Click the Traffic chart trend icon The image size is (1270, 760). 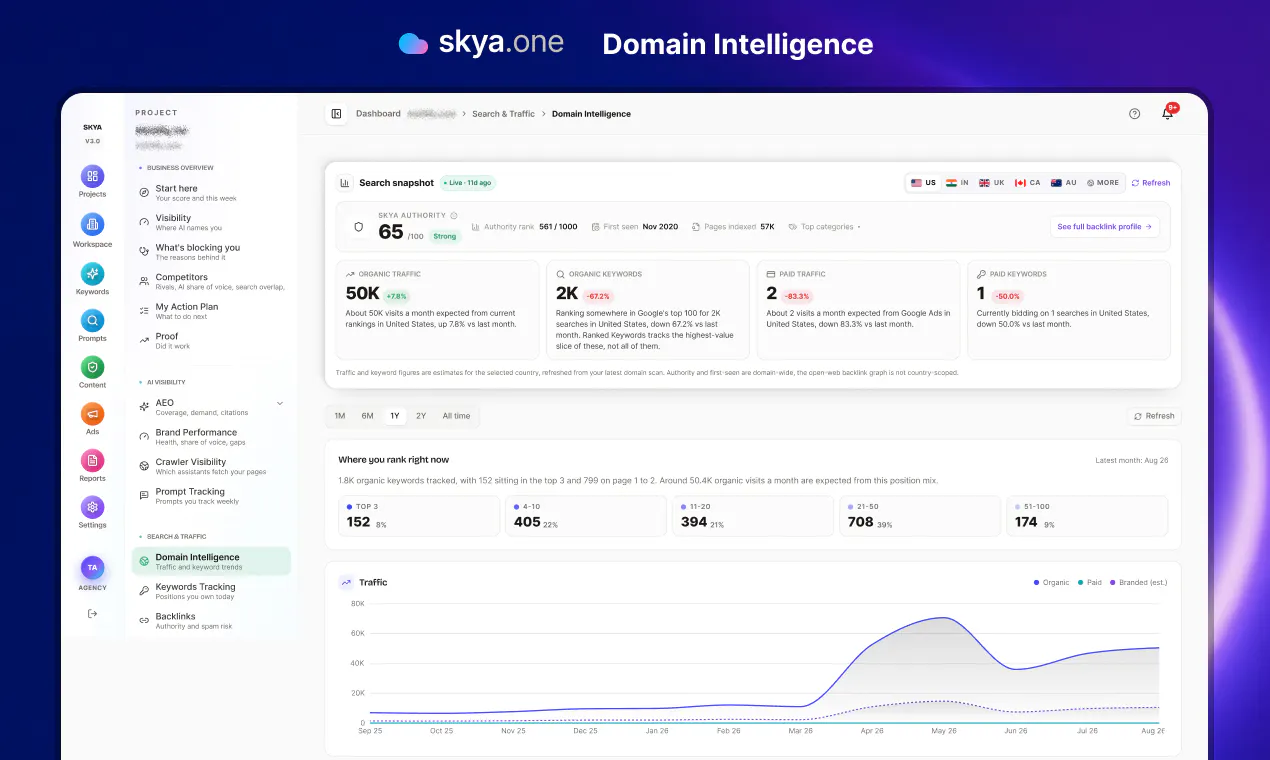coord(346,582)
